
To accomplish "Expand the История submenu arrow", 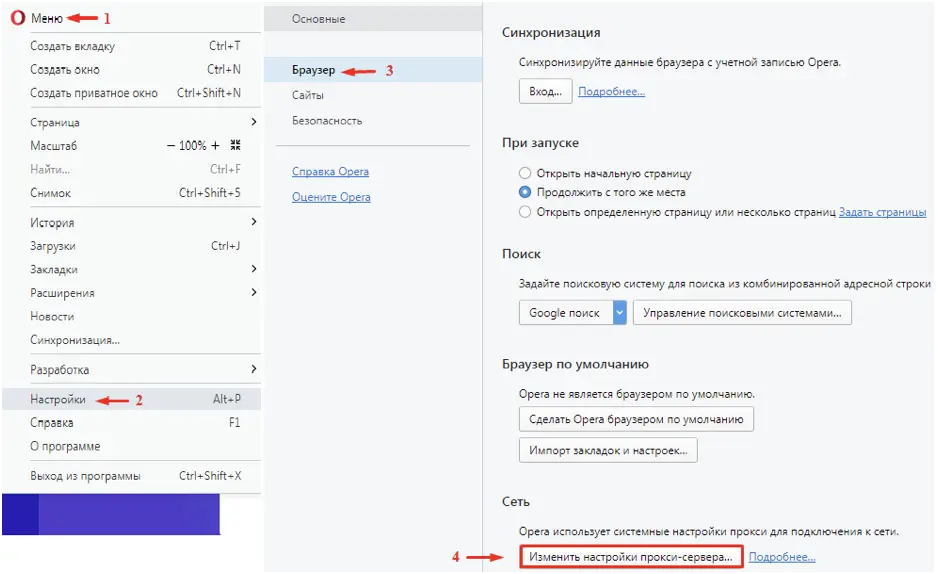I will pyautogui.click(x=253, y=222).
